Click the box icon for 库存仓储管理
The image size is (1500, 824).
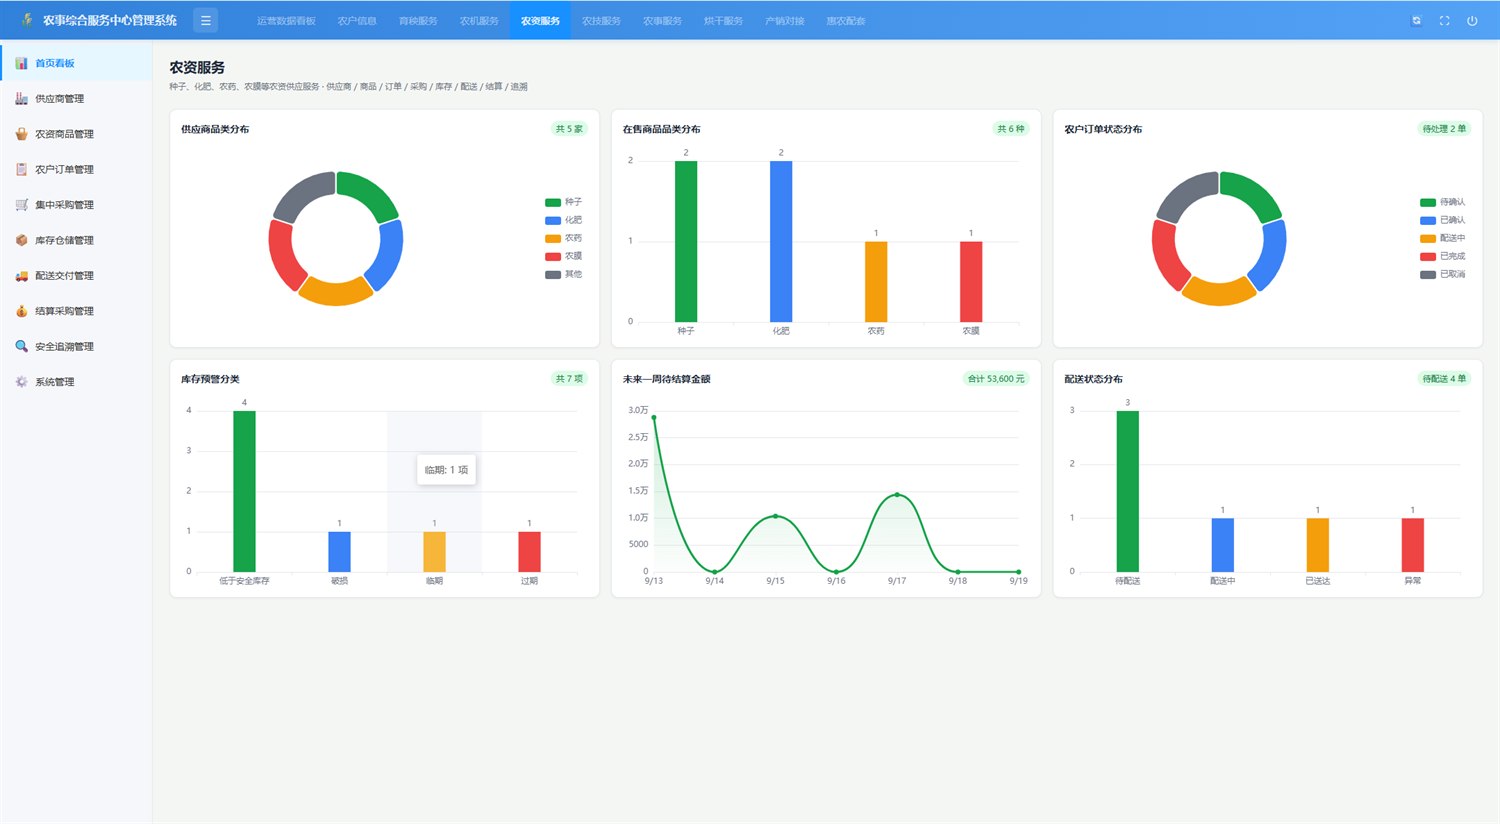[x=21, y=240]
